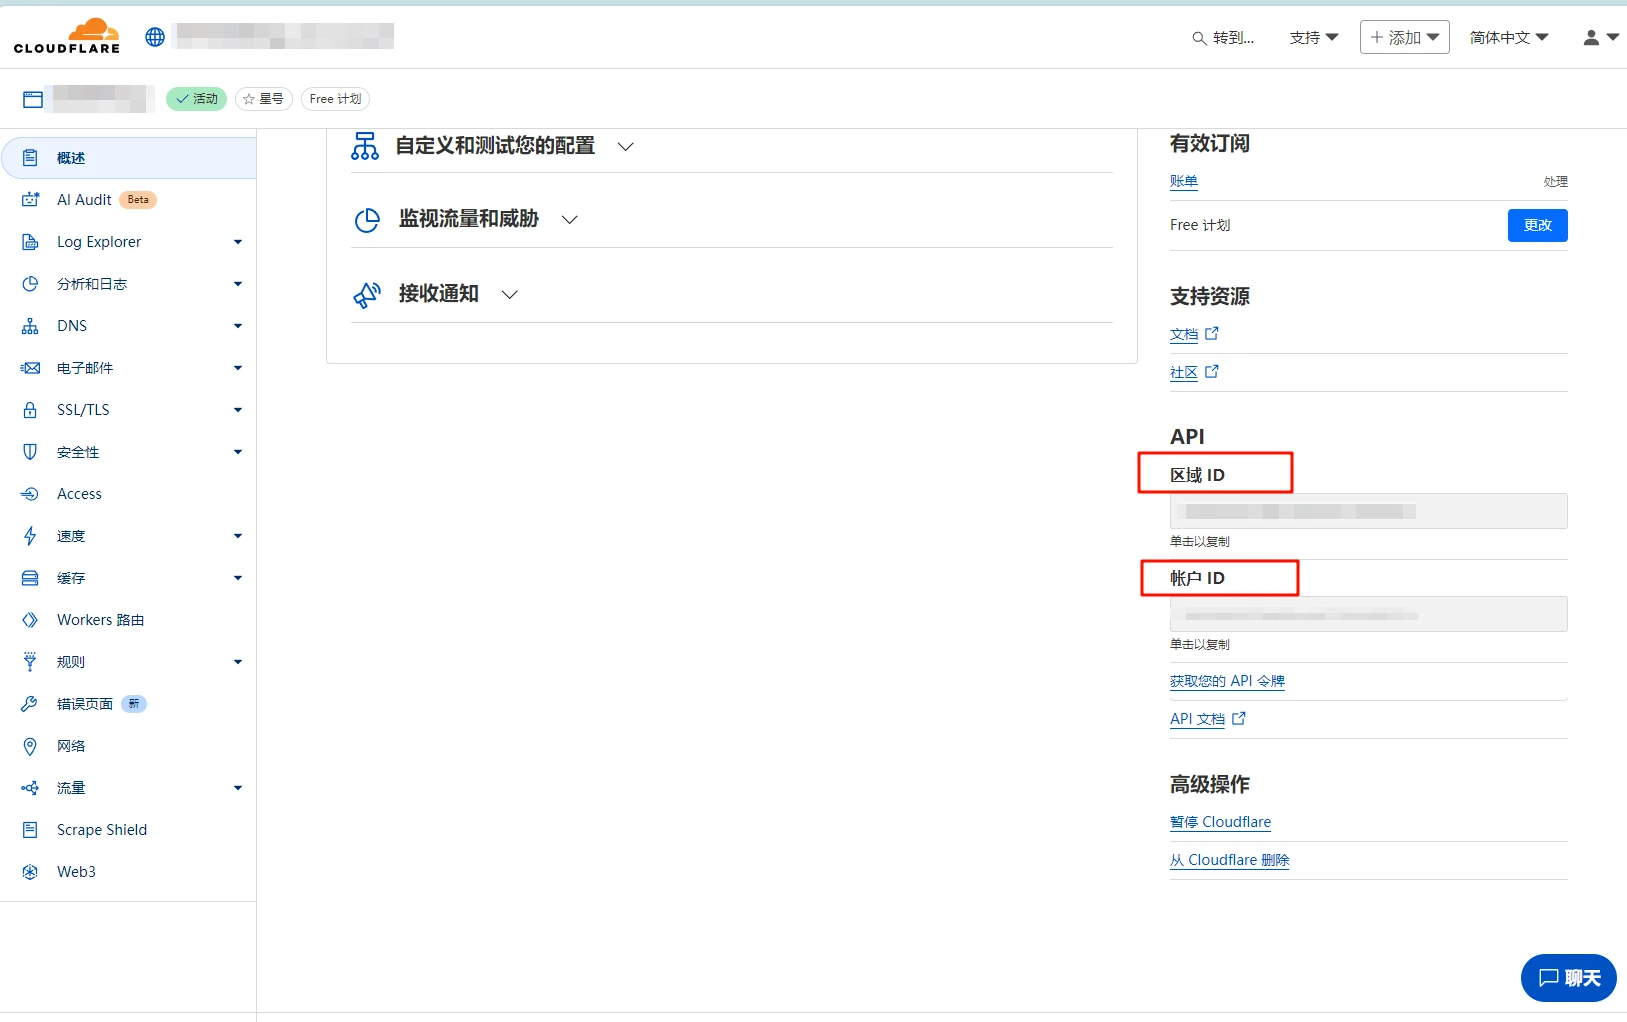Viewport: 1627px width, 1022px height.
Task: Select 概述 in the sidebar
Action: tap(129, 158)
